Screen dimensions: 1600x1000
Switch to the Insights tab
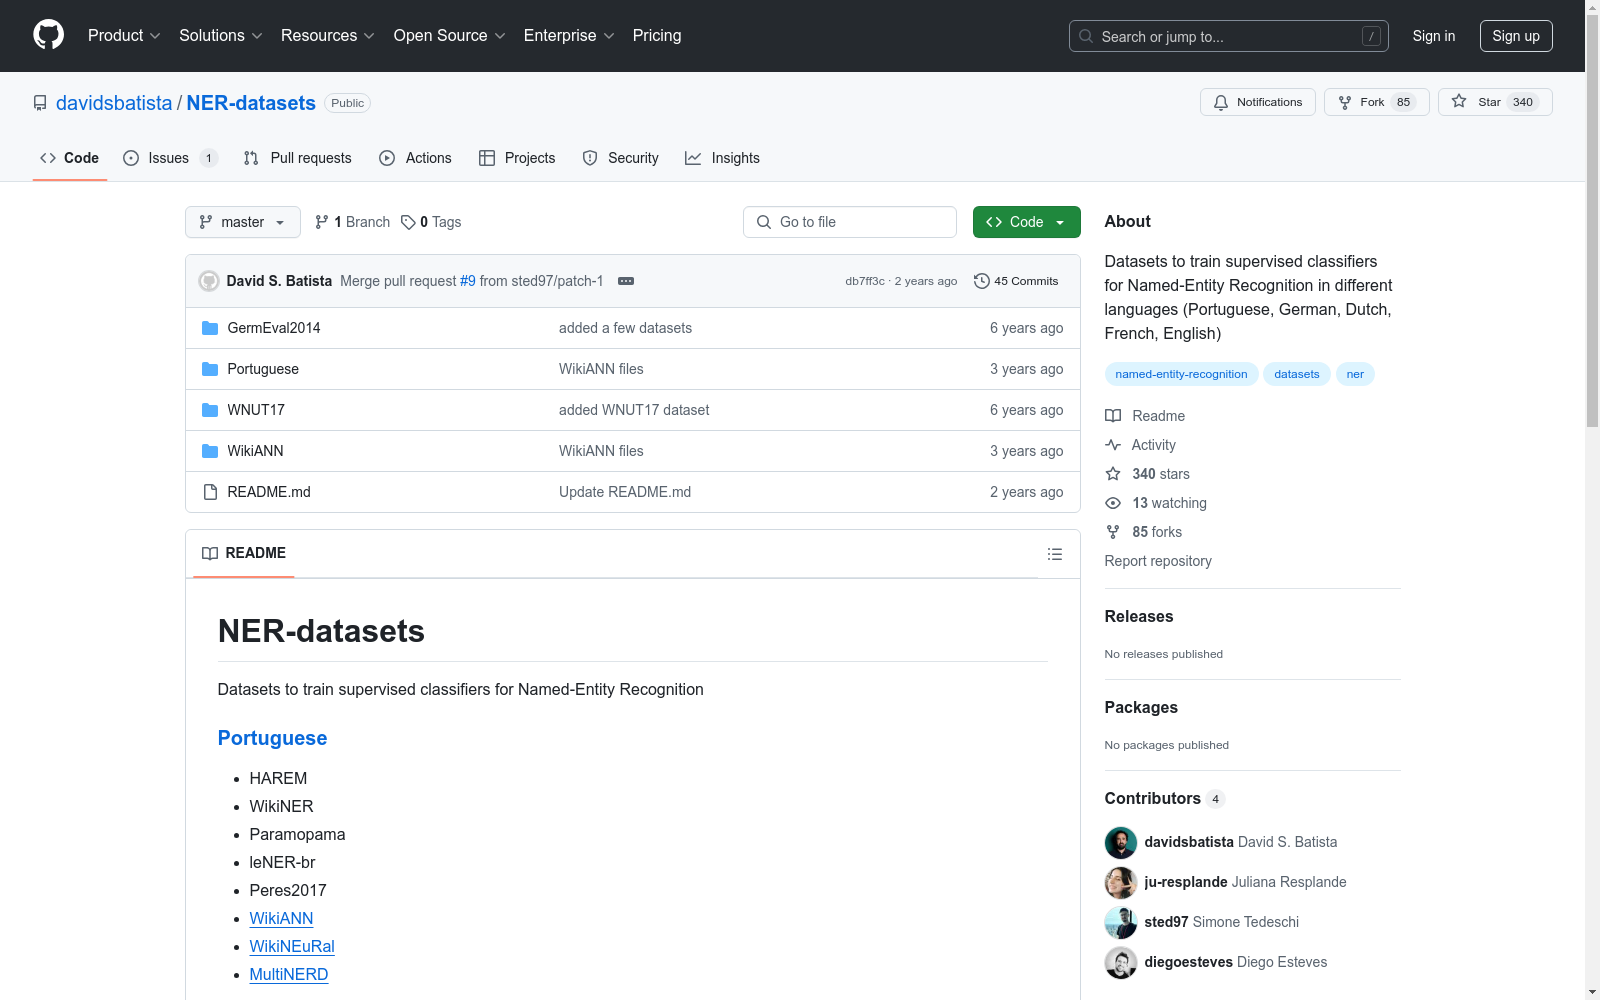722,158
